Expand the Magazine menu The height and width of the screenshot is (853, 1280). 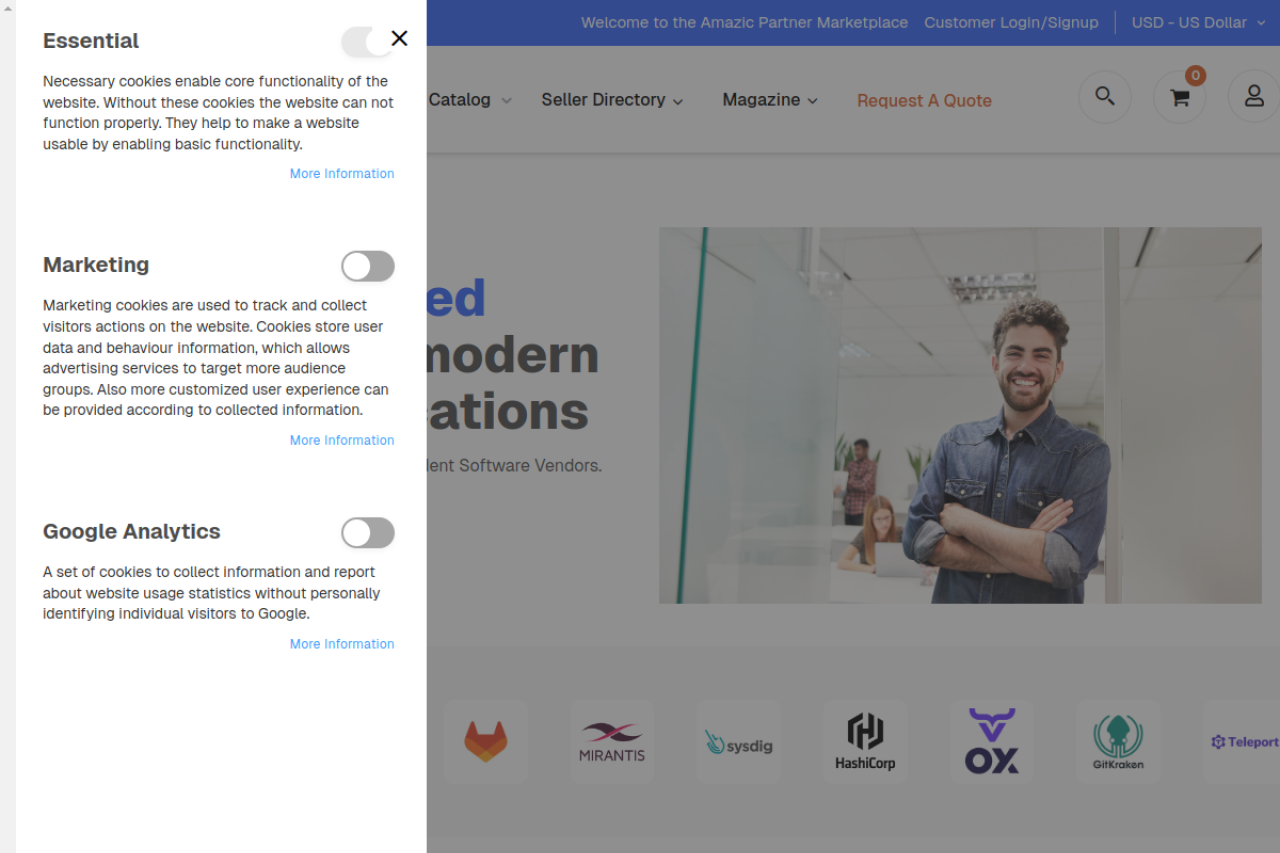point(770,100)
